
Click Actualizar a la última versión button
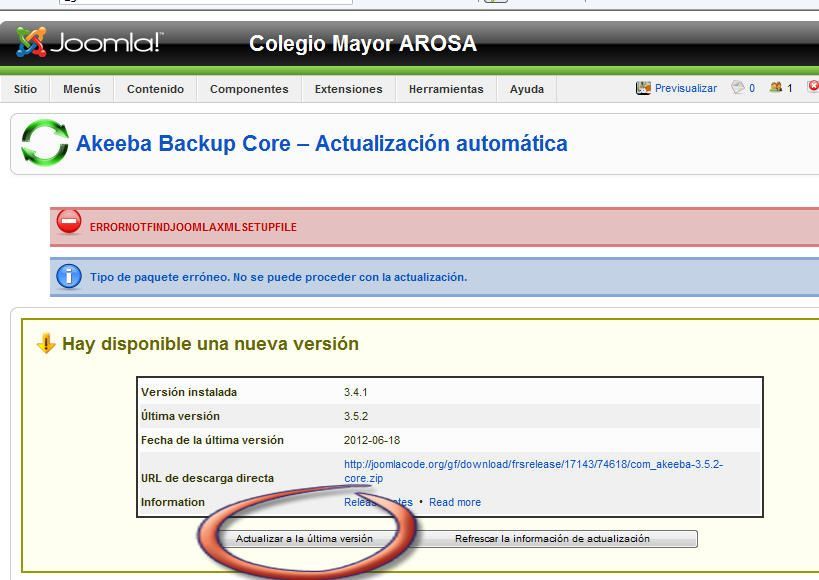pos(304,539)
